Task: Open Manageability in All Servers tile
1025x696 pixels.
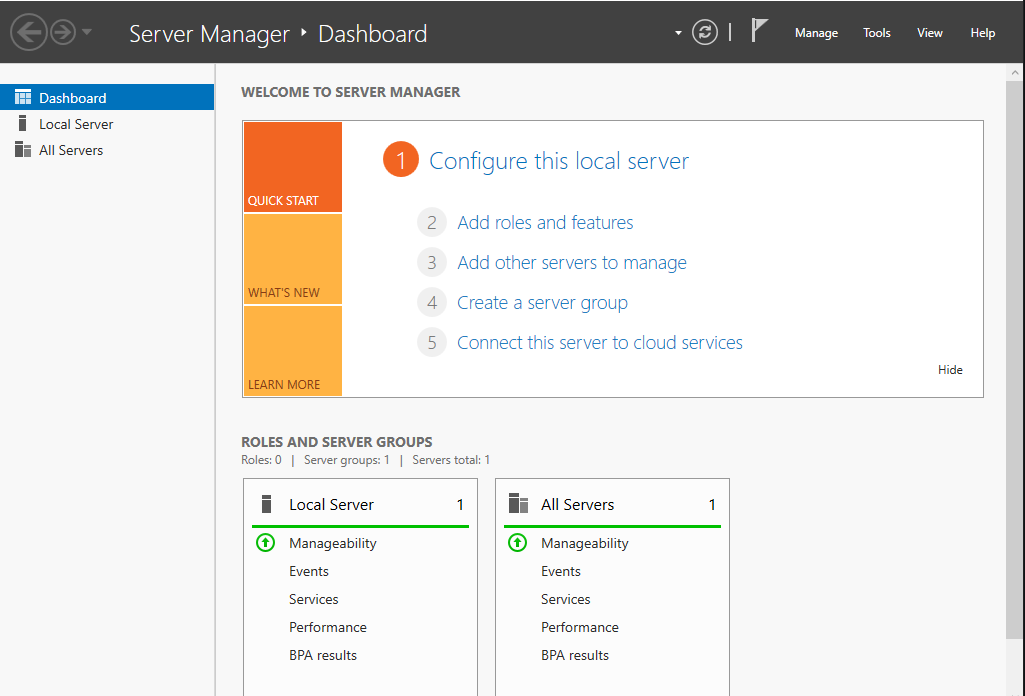Action: pos(584,543)
